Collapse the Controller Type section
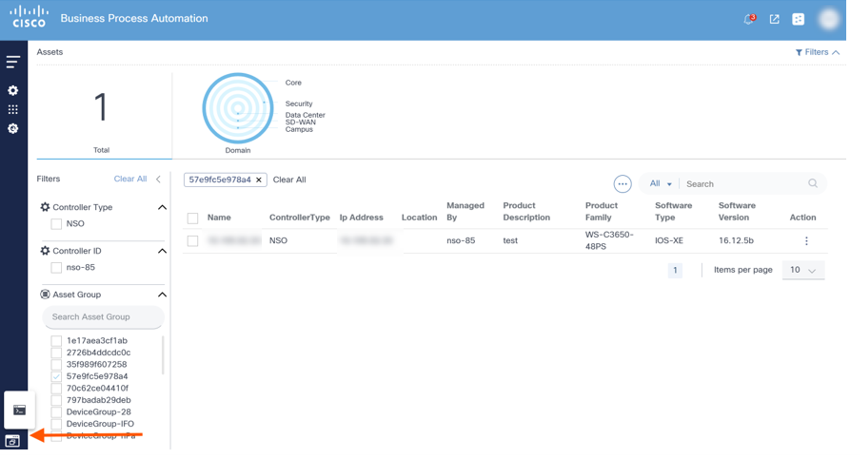 (162, 207)
